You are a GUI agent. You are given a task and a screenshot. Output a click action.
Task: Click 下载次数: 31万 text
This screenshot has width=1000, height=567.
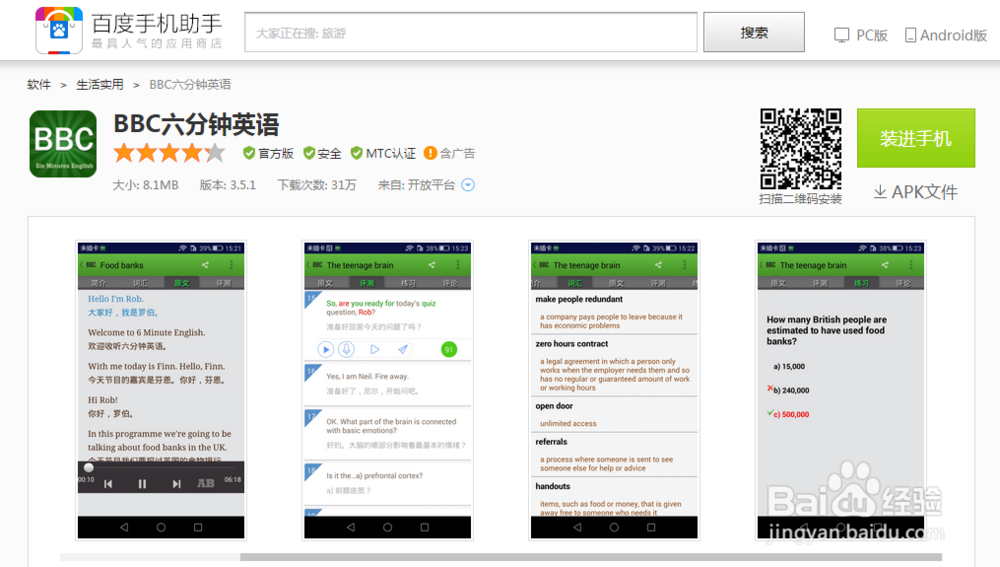[316, 185]
